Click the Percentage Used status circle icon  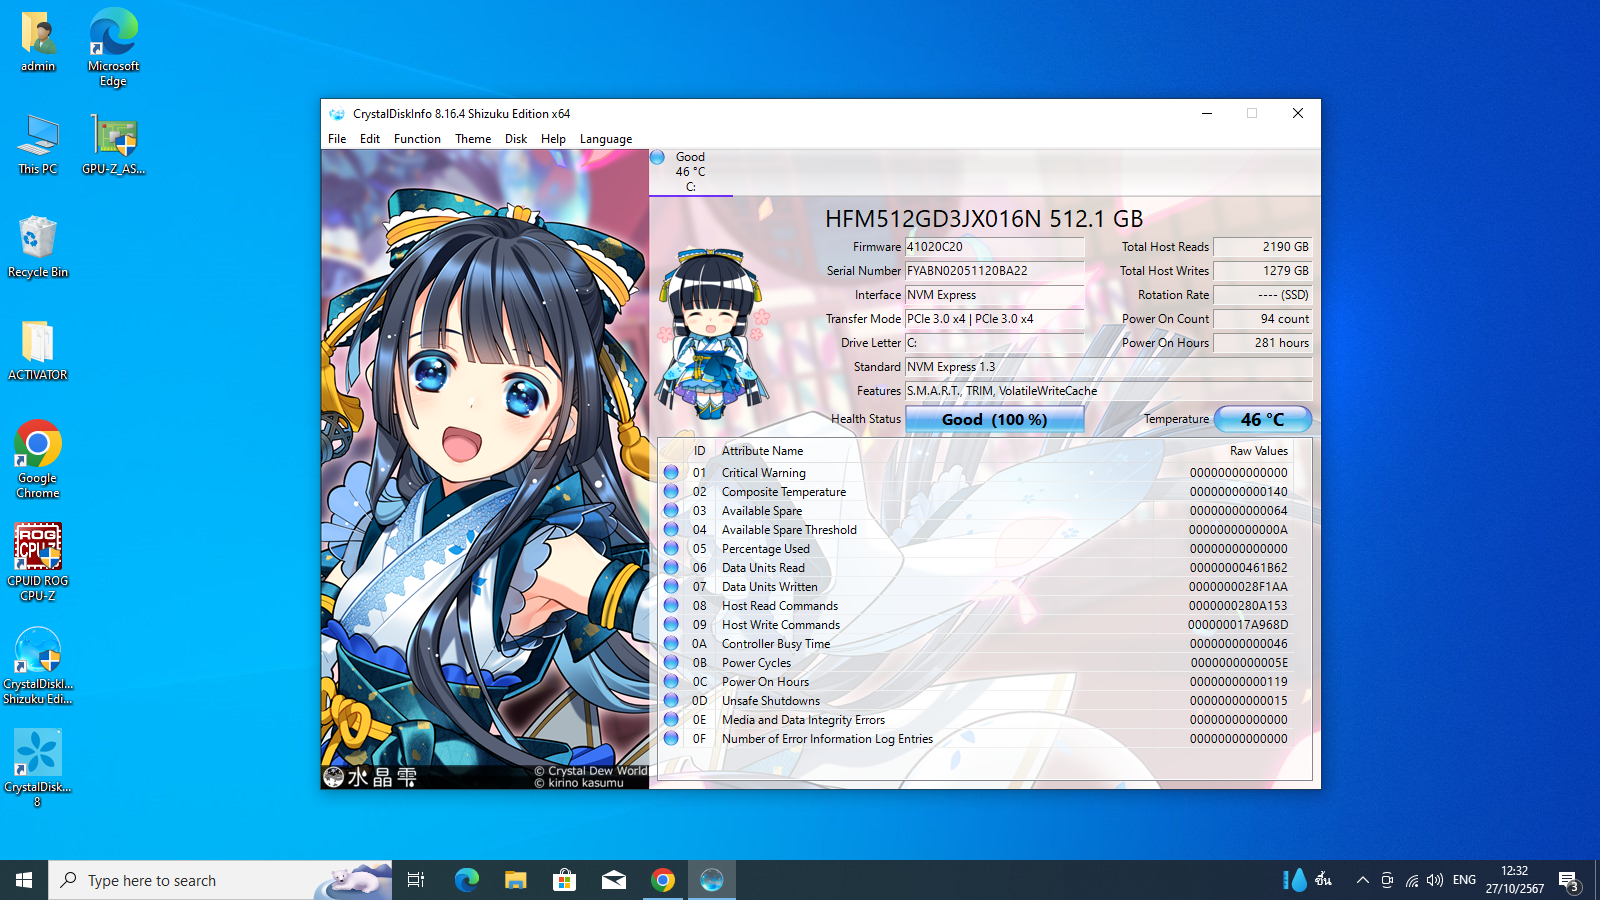671,548
